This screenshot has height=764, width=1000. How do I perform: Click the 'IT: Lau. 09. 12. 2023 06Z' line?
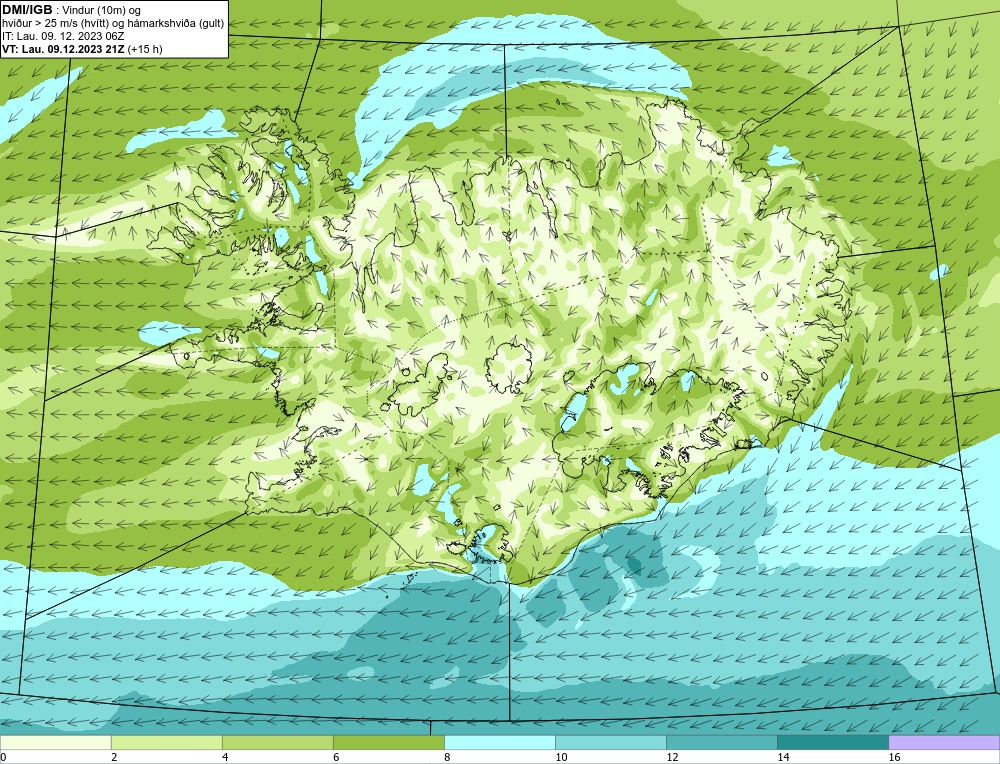point(63,36)
